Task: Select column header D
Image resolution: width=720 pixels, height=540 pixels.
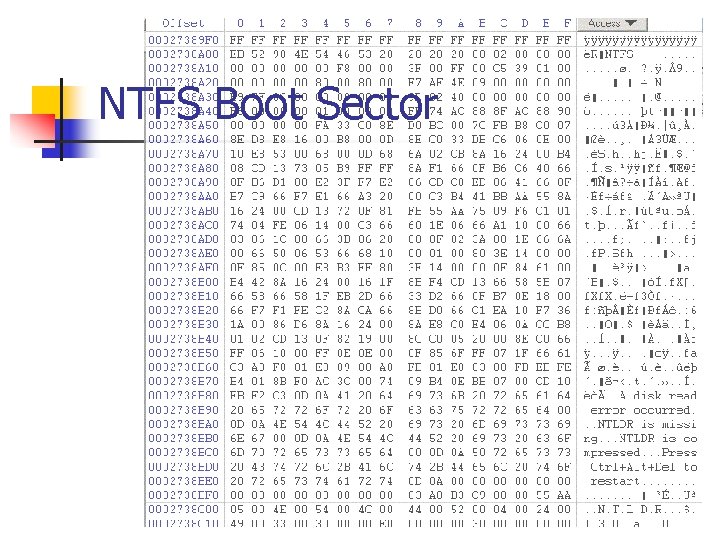Action: (x=524, y=23)
